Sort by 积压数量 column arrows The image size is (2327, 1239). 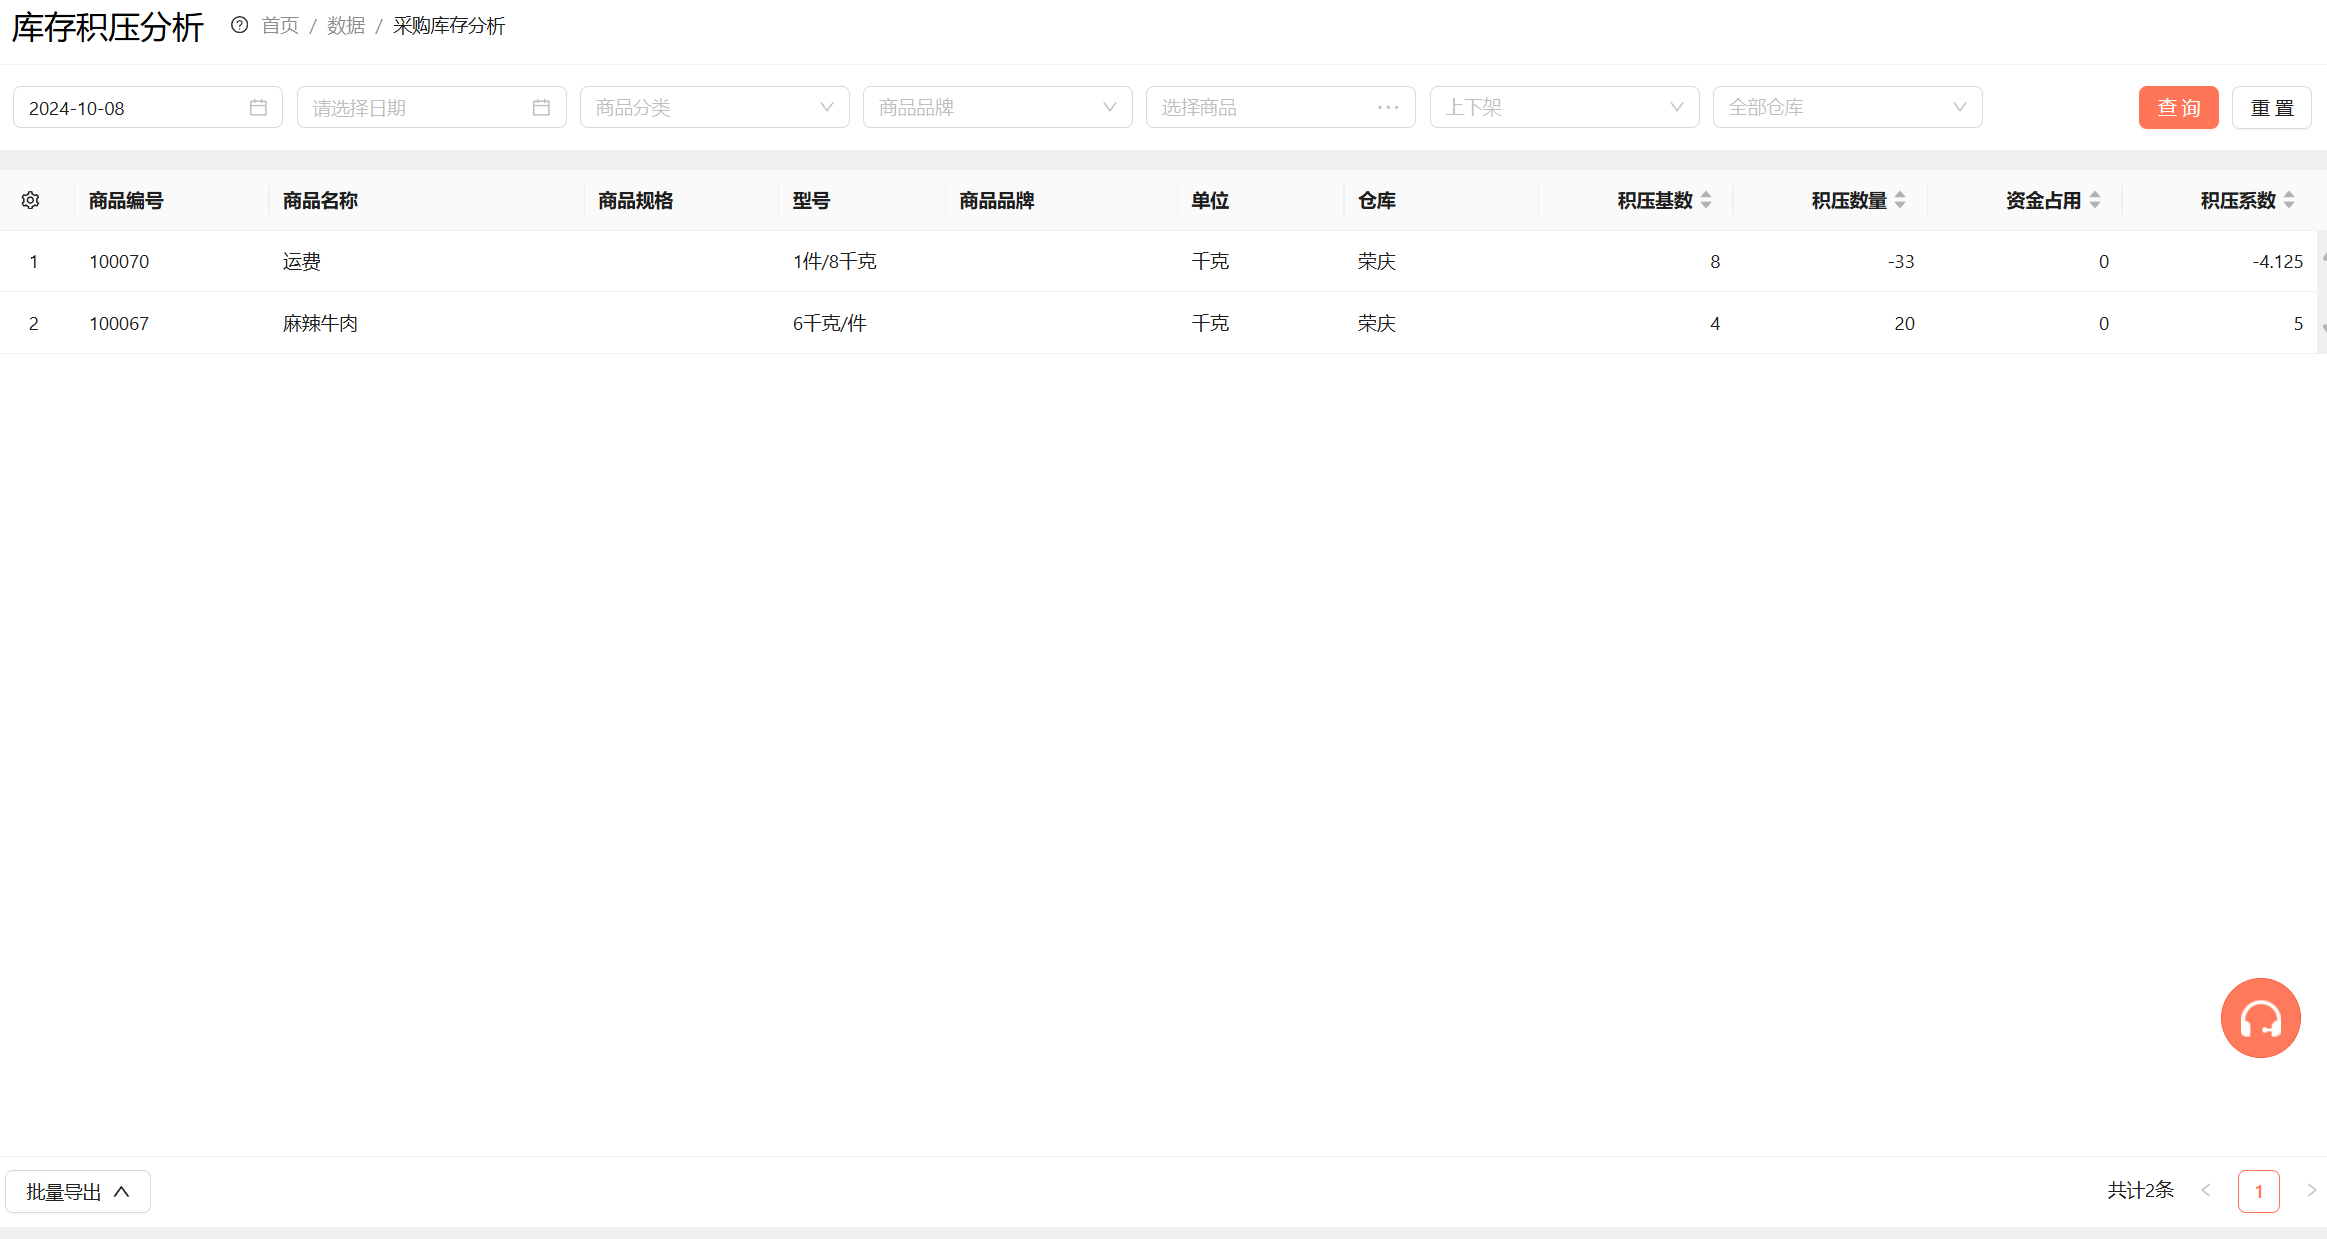tap(1900, 200)
